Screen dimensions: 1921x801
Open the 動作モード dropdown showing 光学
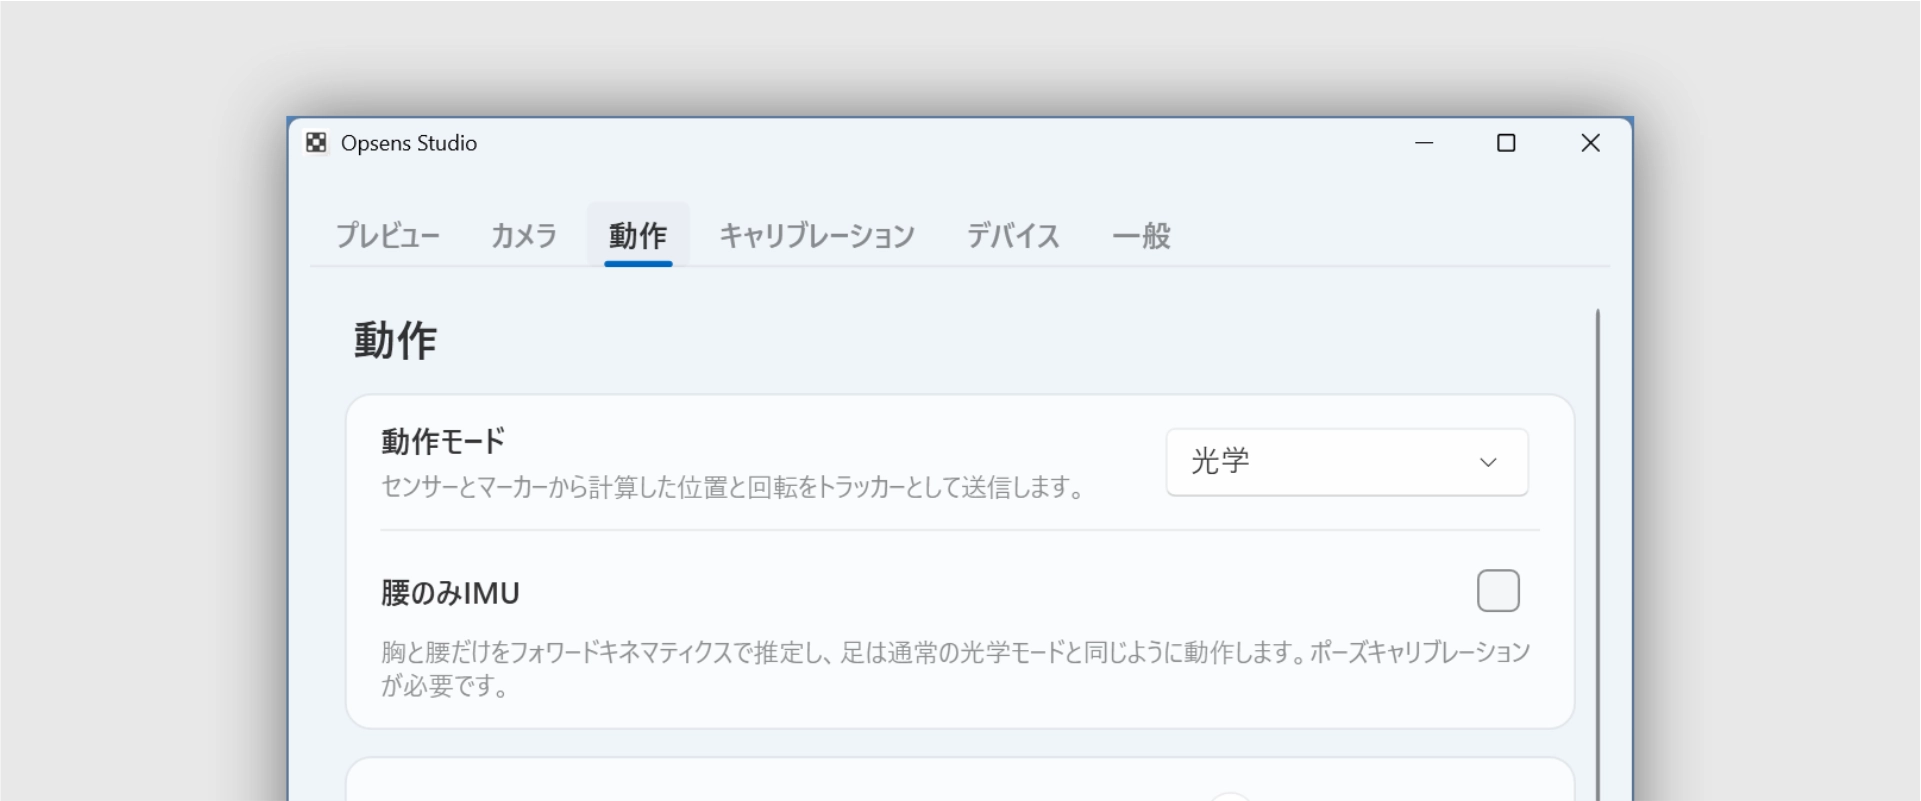(1347, 462)
